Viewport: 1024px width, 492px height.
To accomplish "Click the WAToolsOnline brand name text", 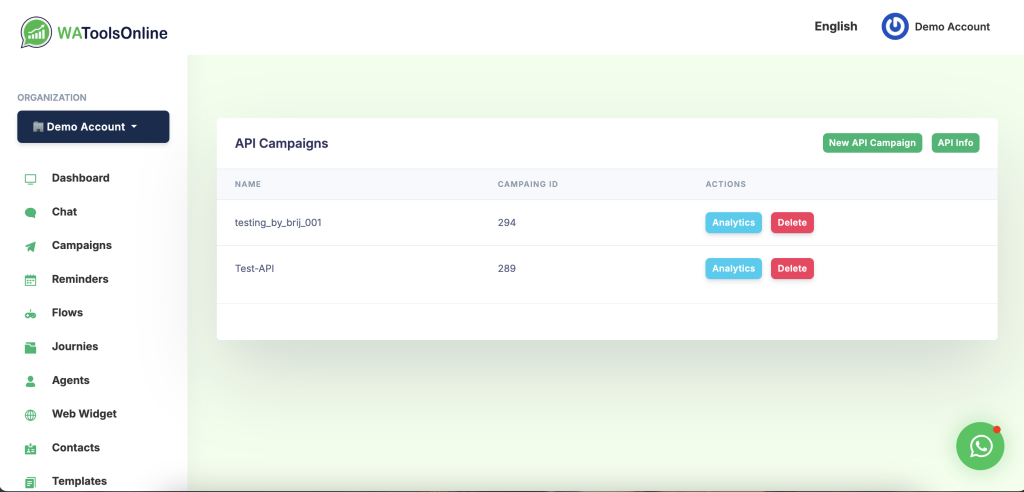I will pos(112,33).
